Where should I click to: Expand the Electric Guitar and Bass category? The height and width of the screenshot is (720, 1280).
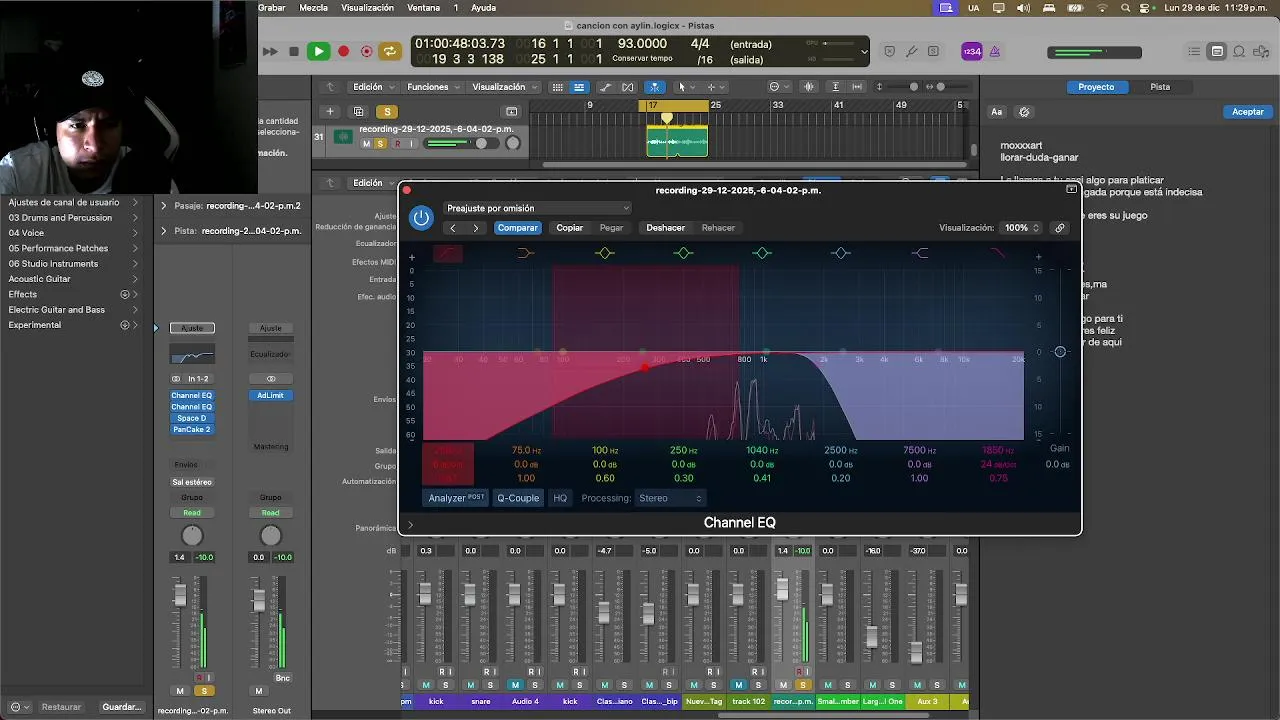pyautogui.click(x=73, y=310)
